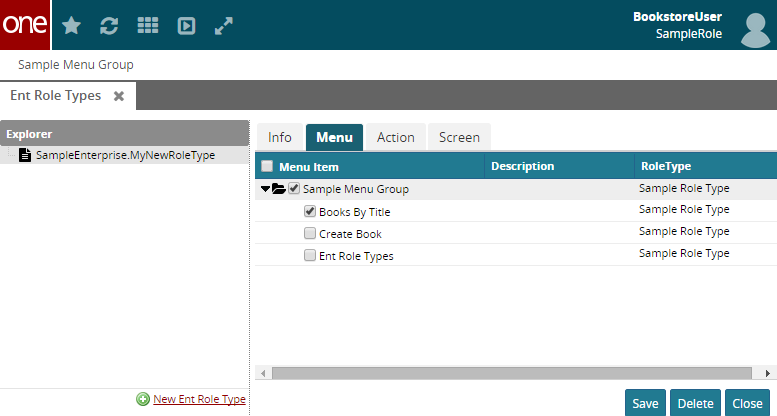
Task: Click the BookstoreUser name
Action: [677, 17]
